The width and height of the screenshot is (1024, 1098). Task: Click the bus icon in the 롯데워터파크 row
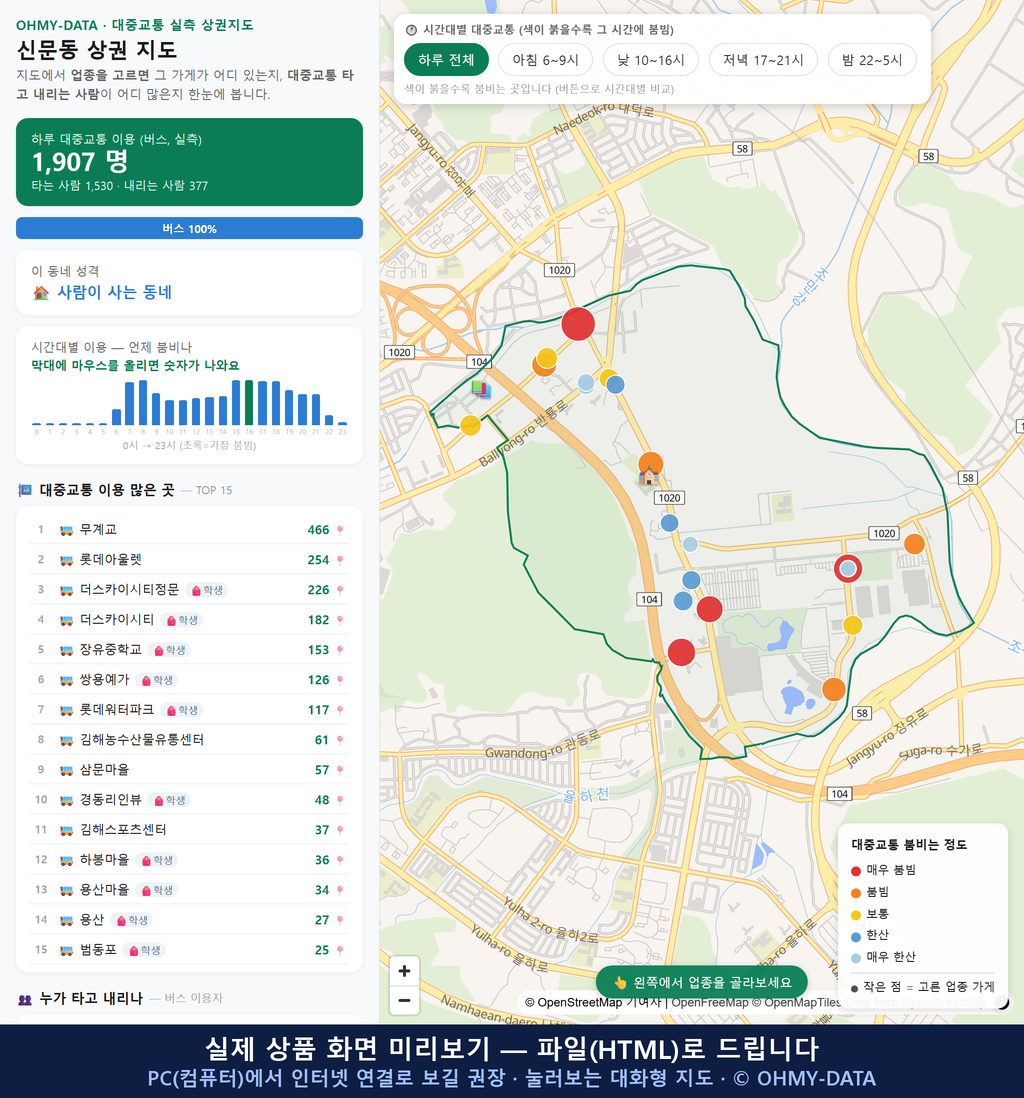click(67, 711)
